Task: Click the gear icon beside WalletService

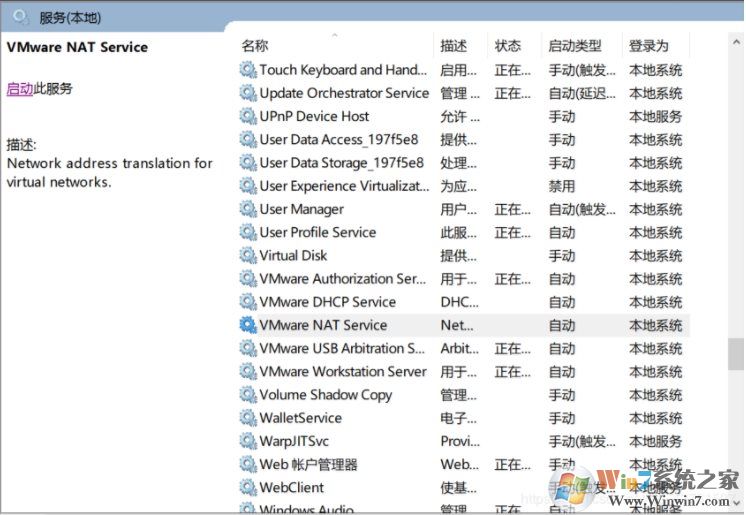Action: click(248, 418)
